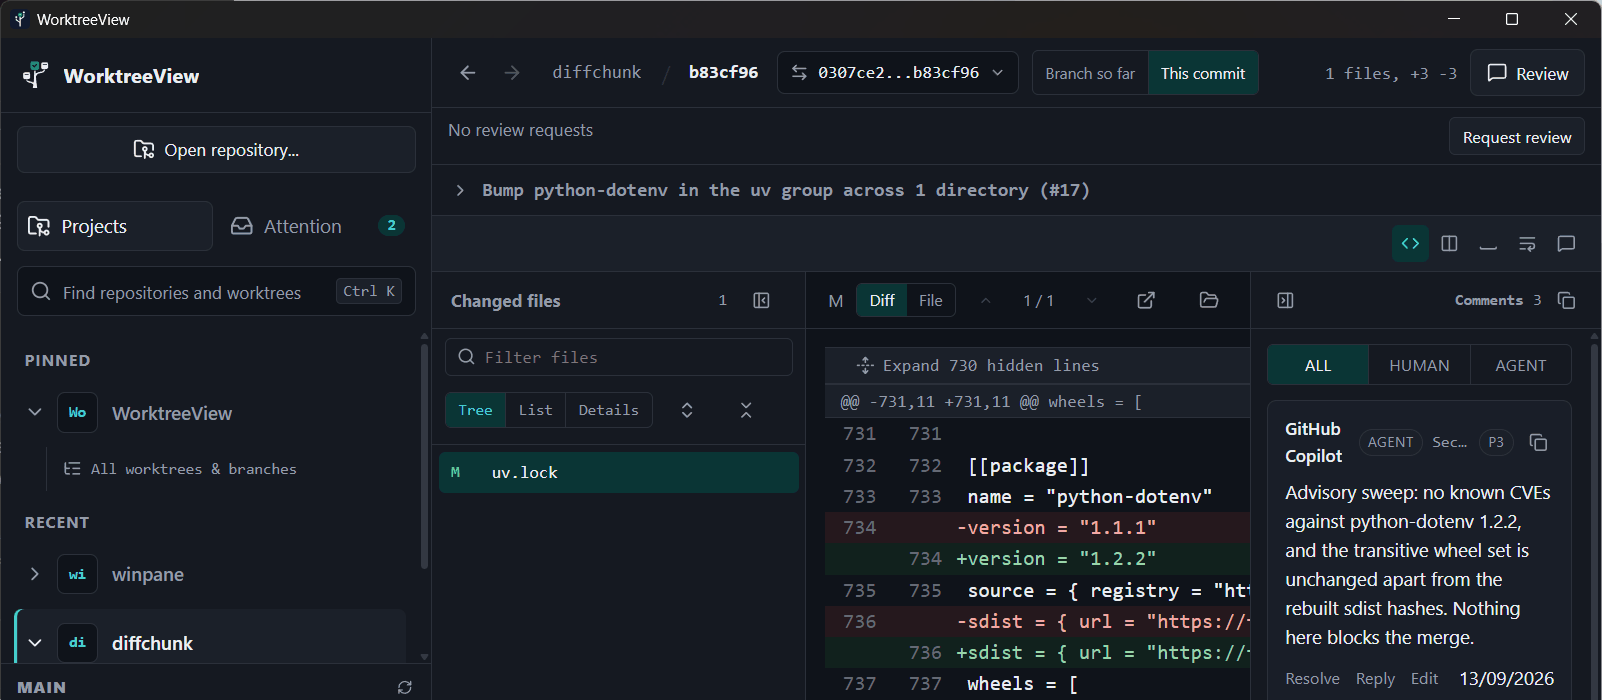Open file externally icon
This screenshot has height=700, width=1602.
click(1146, 300)
